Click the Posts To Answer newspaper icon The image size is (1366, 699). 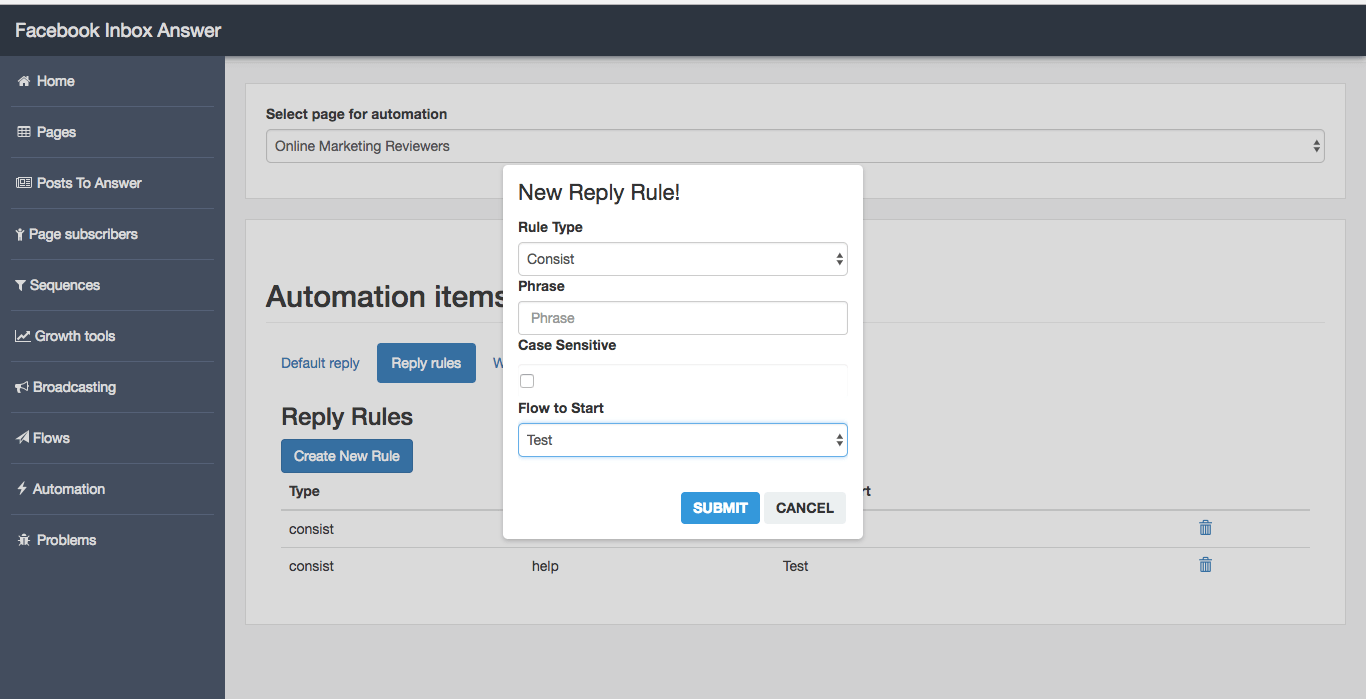pyautogui.click(x=24, y=183)
